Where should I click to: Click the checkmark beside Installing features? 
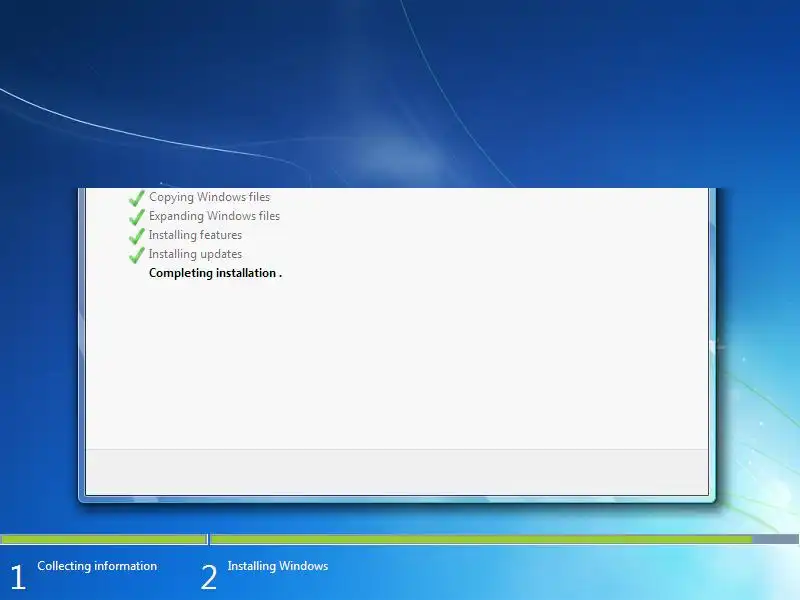pyautogui.click(x=137, y=236)
